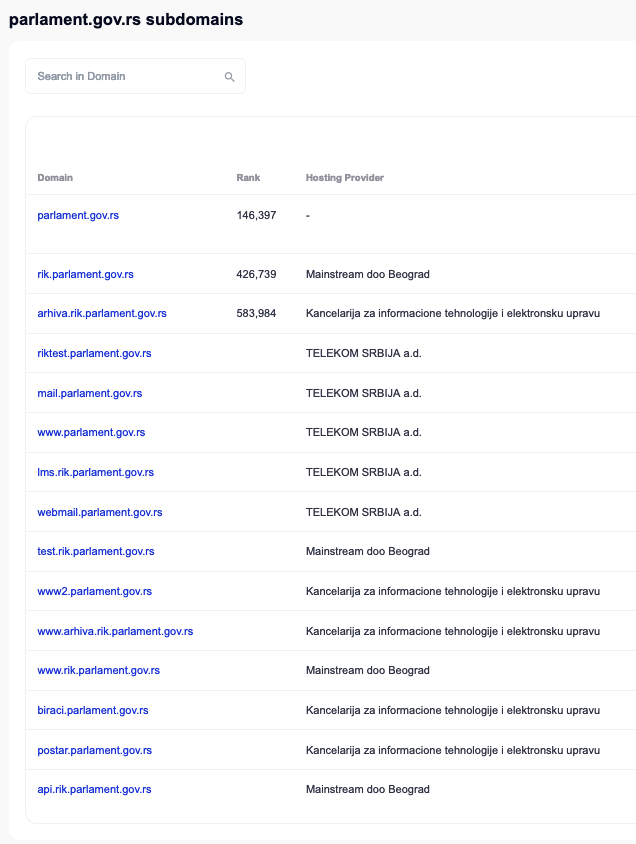
Task: Open rik.parlament.gov.rs link
Action: pos(85,274)
